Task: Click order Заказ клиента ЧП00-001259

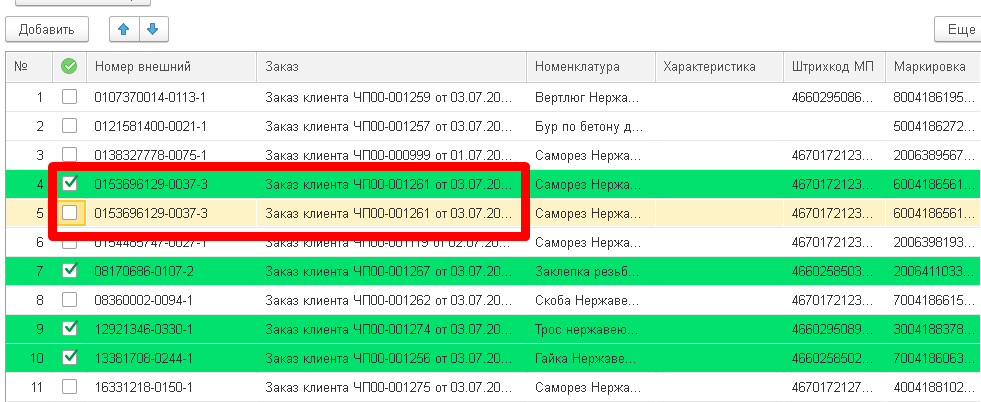Action: tap(390, 97)
